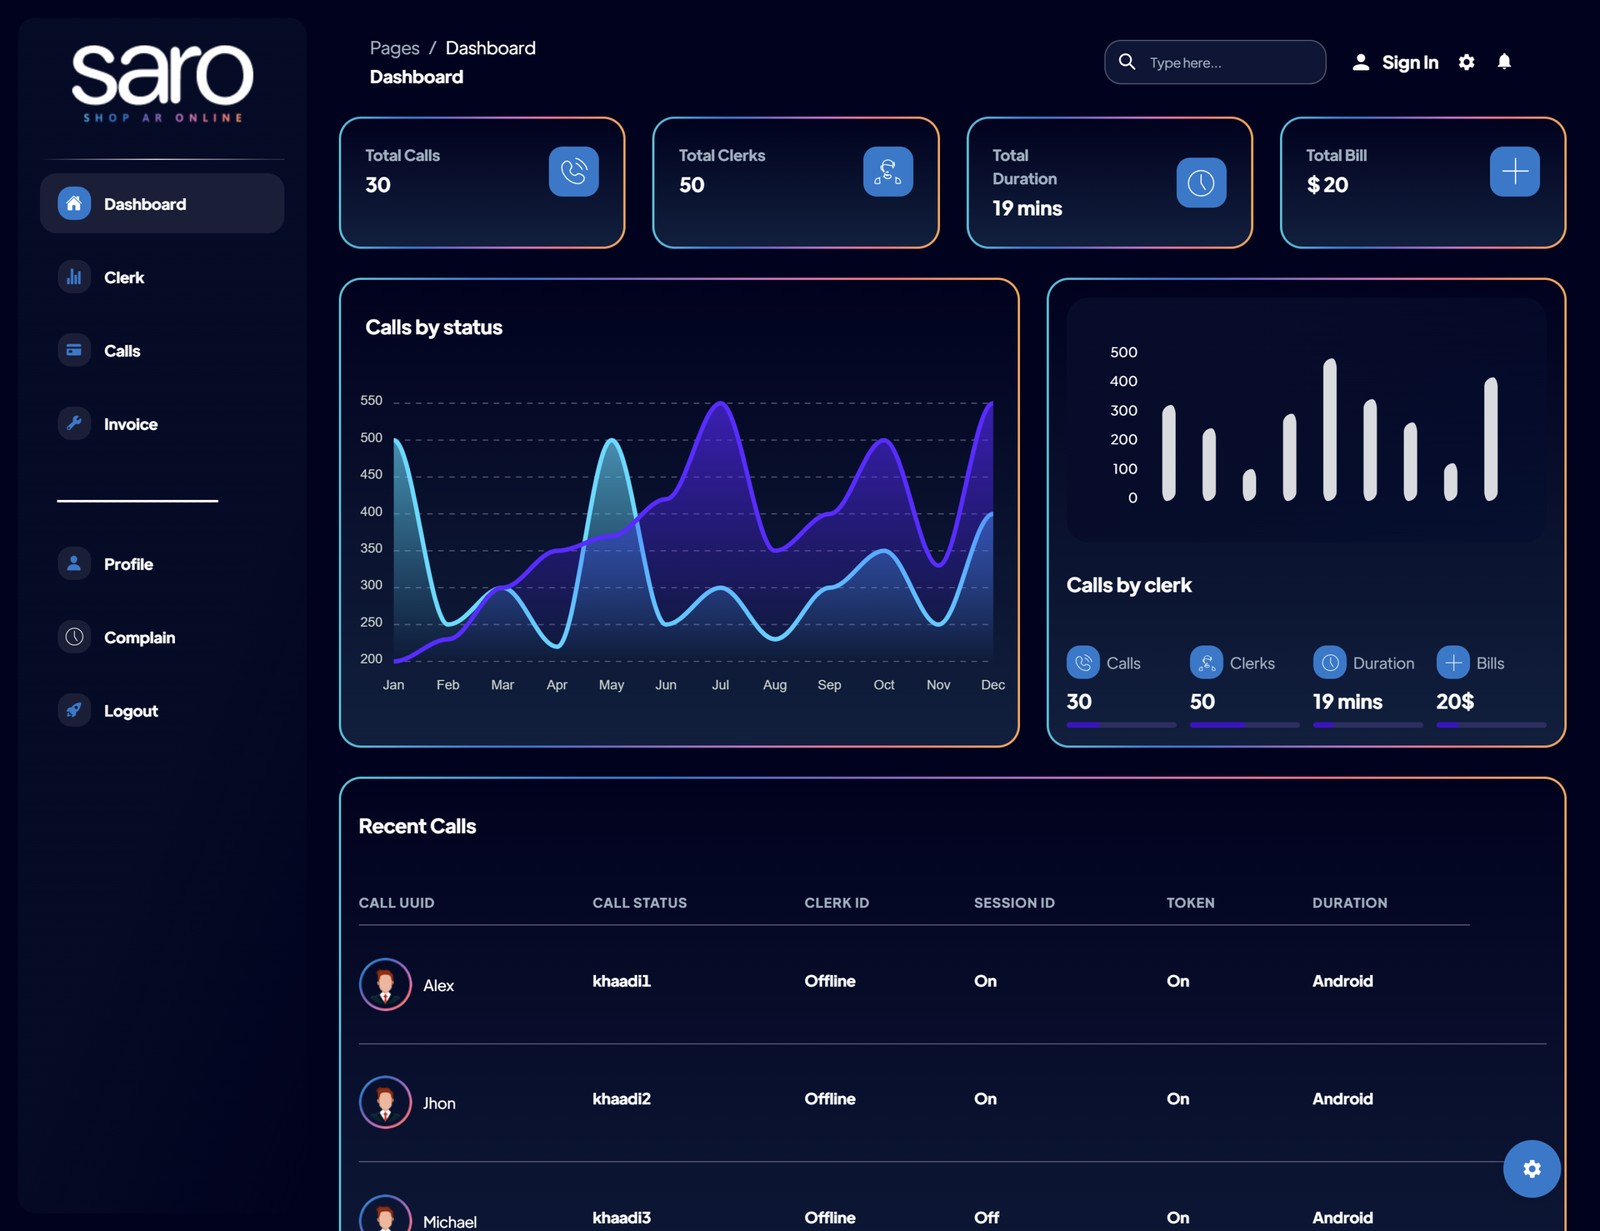Viewport: 1600px width, 1231px height.
Task: Click the clock icon in Total Duration card
Action: click(x=1200, y=183)
